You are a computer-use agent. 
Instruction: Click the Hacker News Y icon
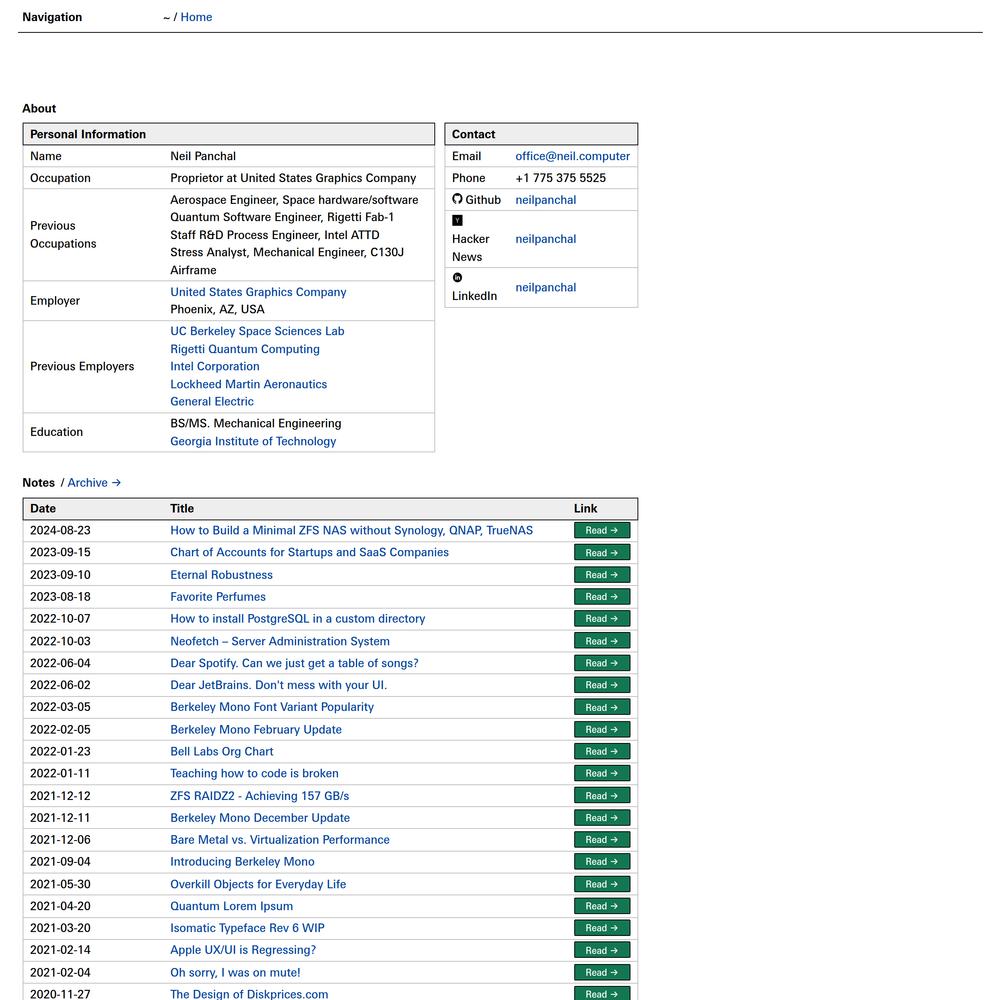click(x=457, y=221)
